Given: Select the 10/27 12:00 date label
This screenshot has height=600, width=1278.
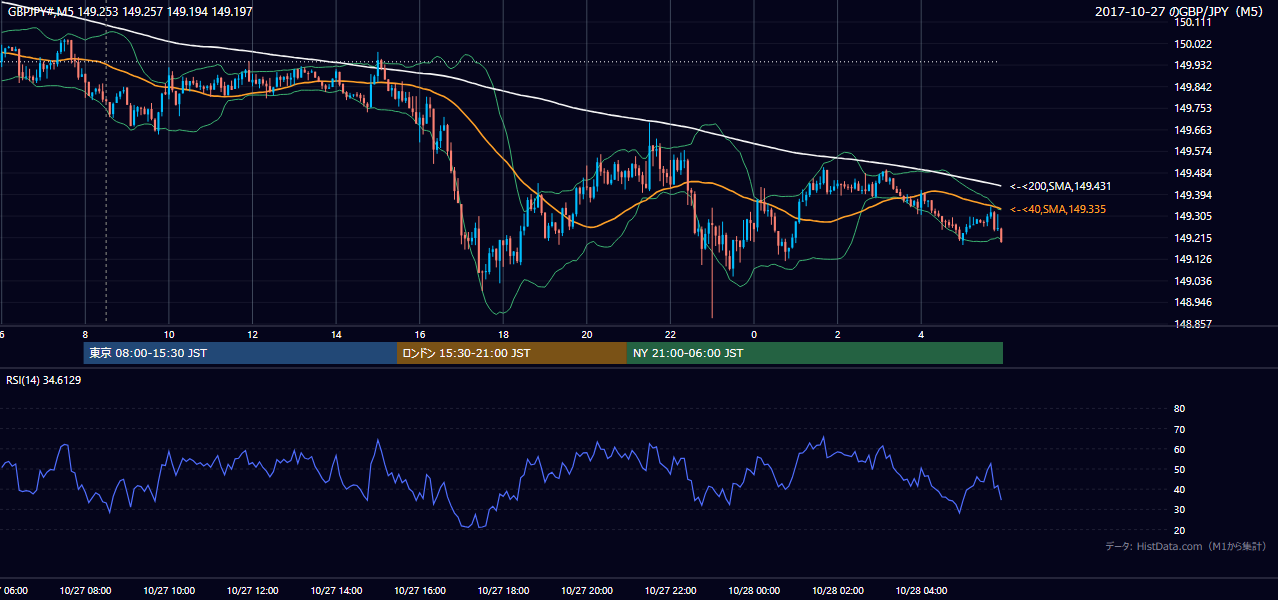Looking at the screenshot, I should (x=252, y=591).
